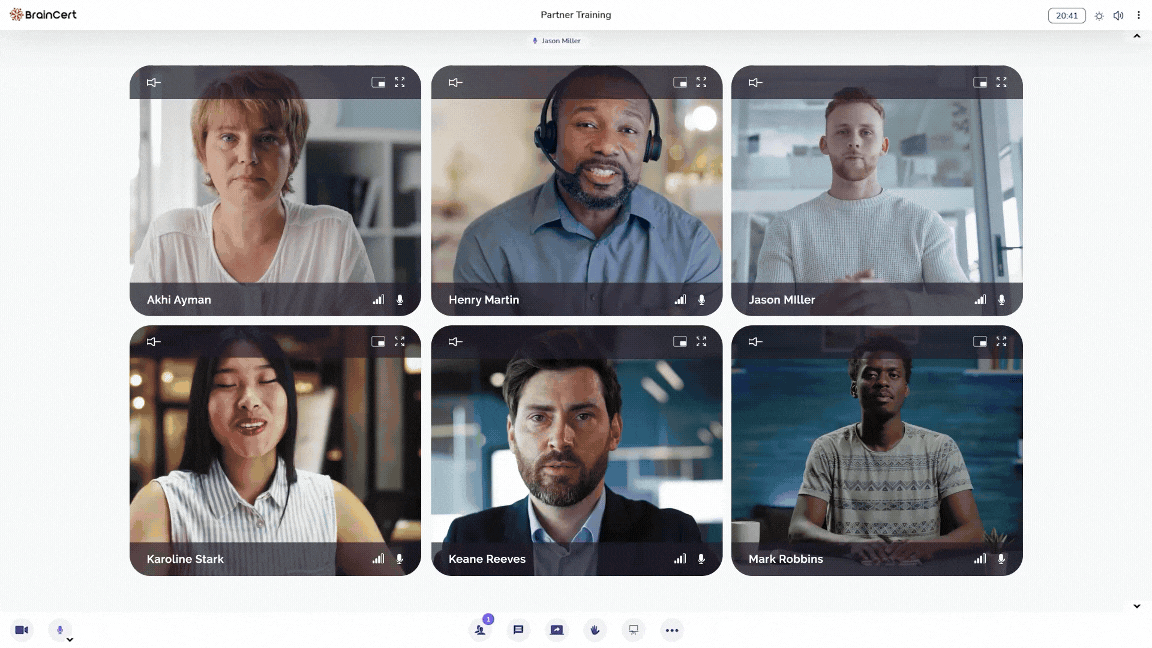The height and width of the screenshot is (648, 1152).
Task: Collapse bottom toolbar with down chevron
Action: pyautogui.click(x=1136, y=606)
